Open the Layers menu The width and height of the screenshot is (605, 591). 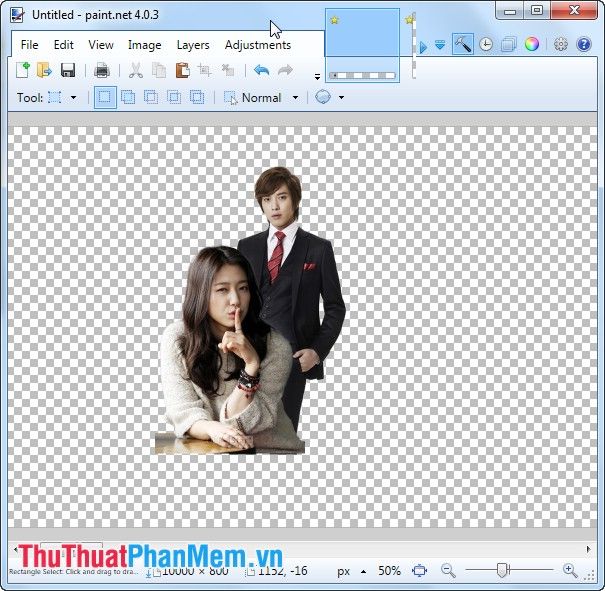pyautogui.click(x=193, y=45)
